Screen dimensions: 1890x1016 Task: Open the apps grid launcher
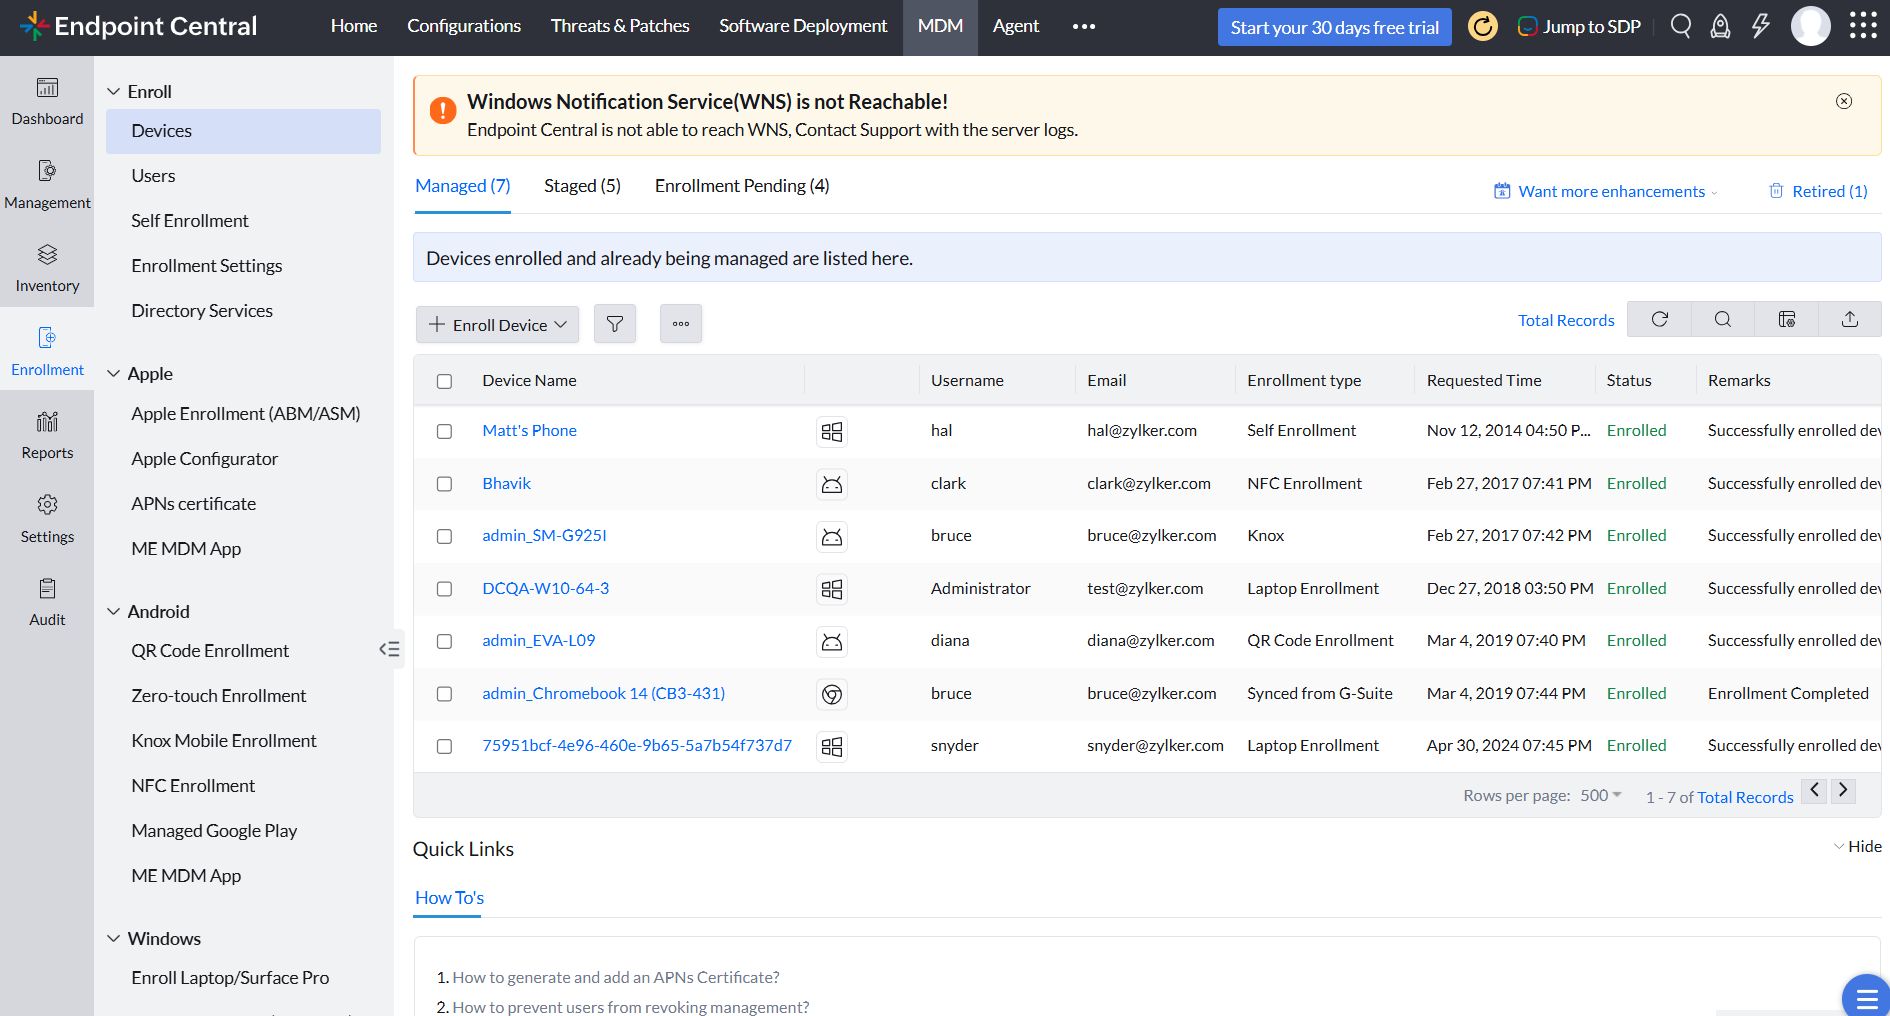1863,26
